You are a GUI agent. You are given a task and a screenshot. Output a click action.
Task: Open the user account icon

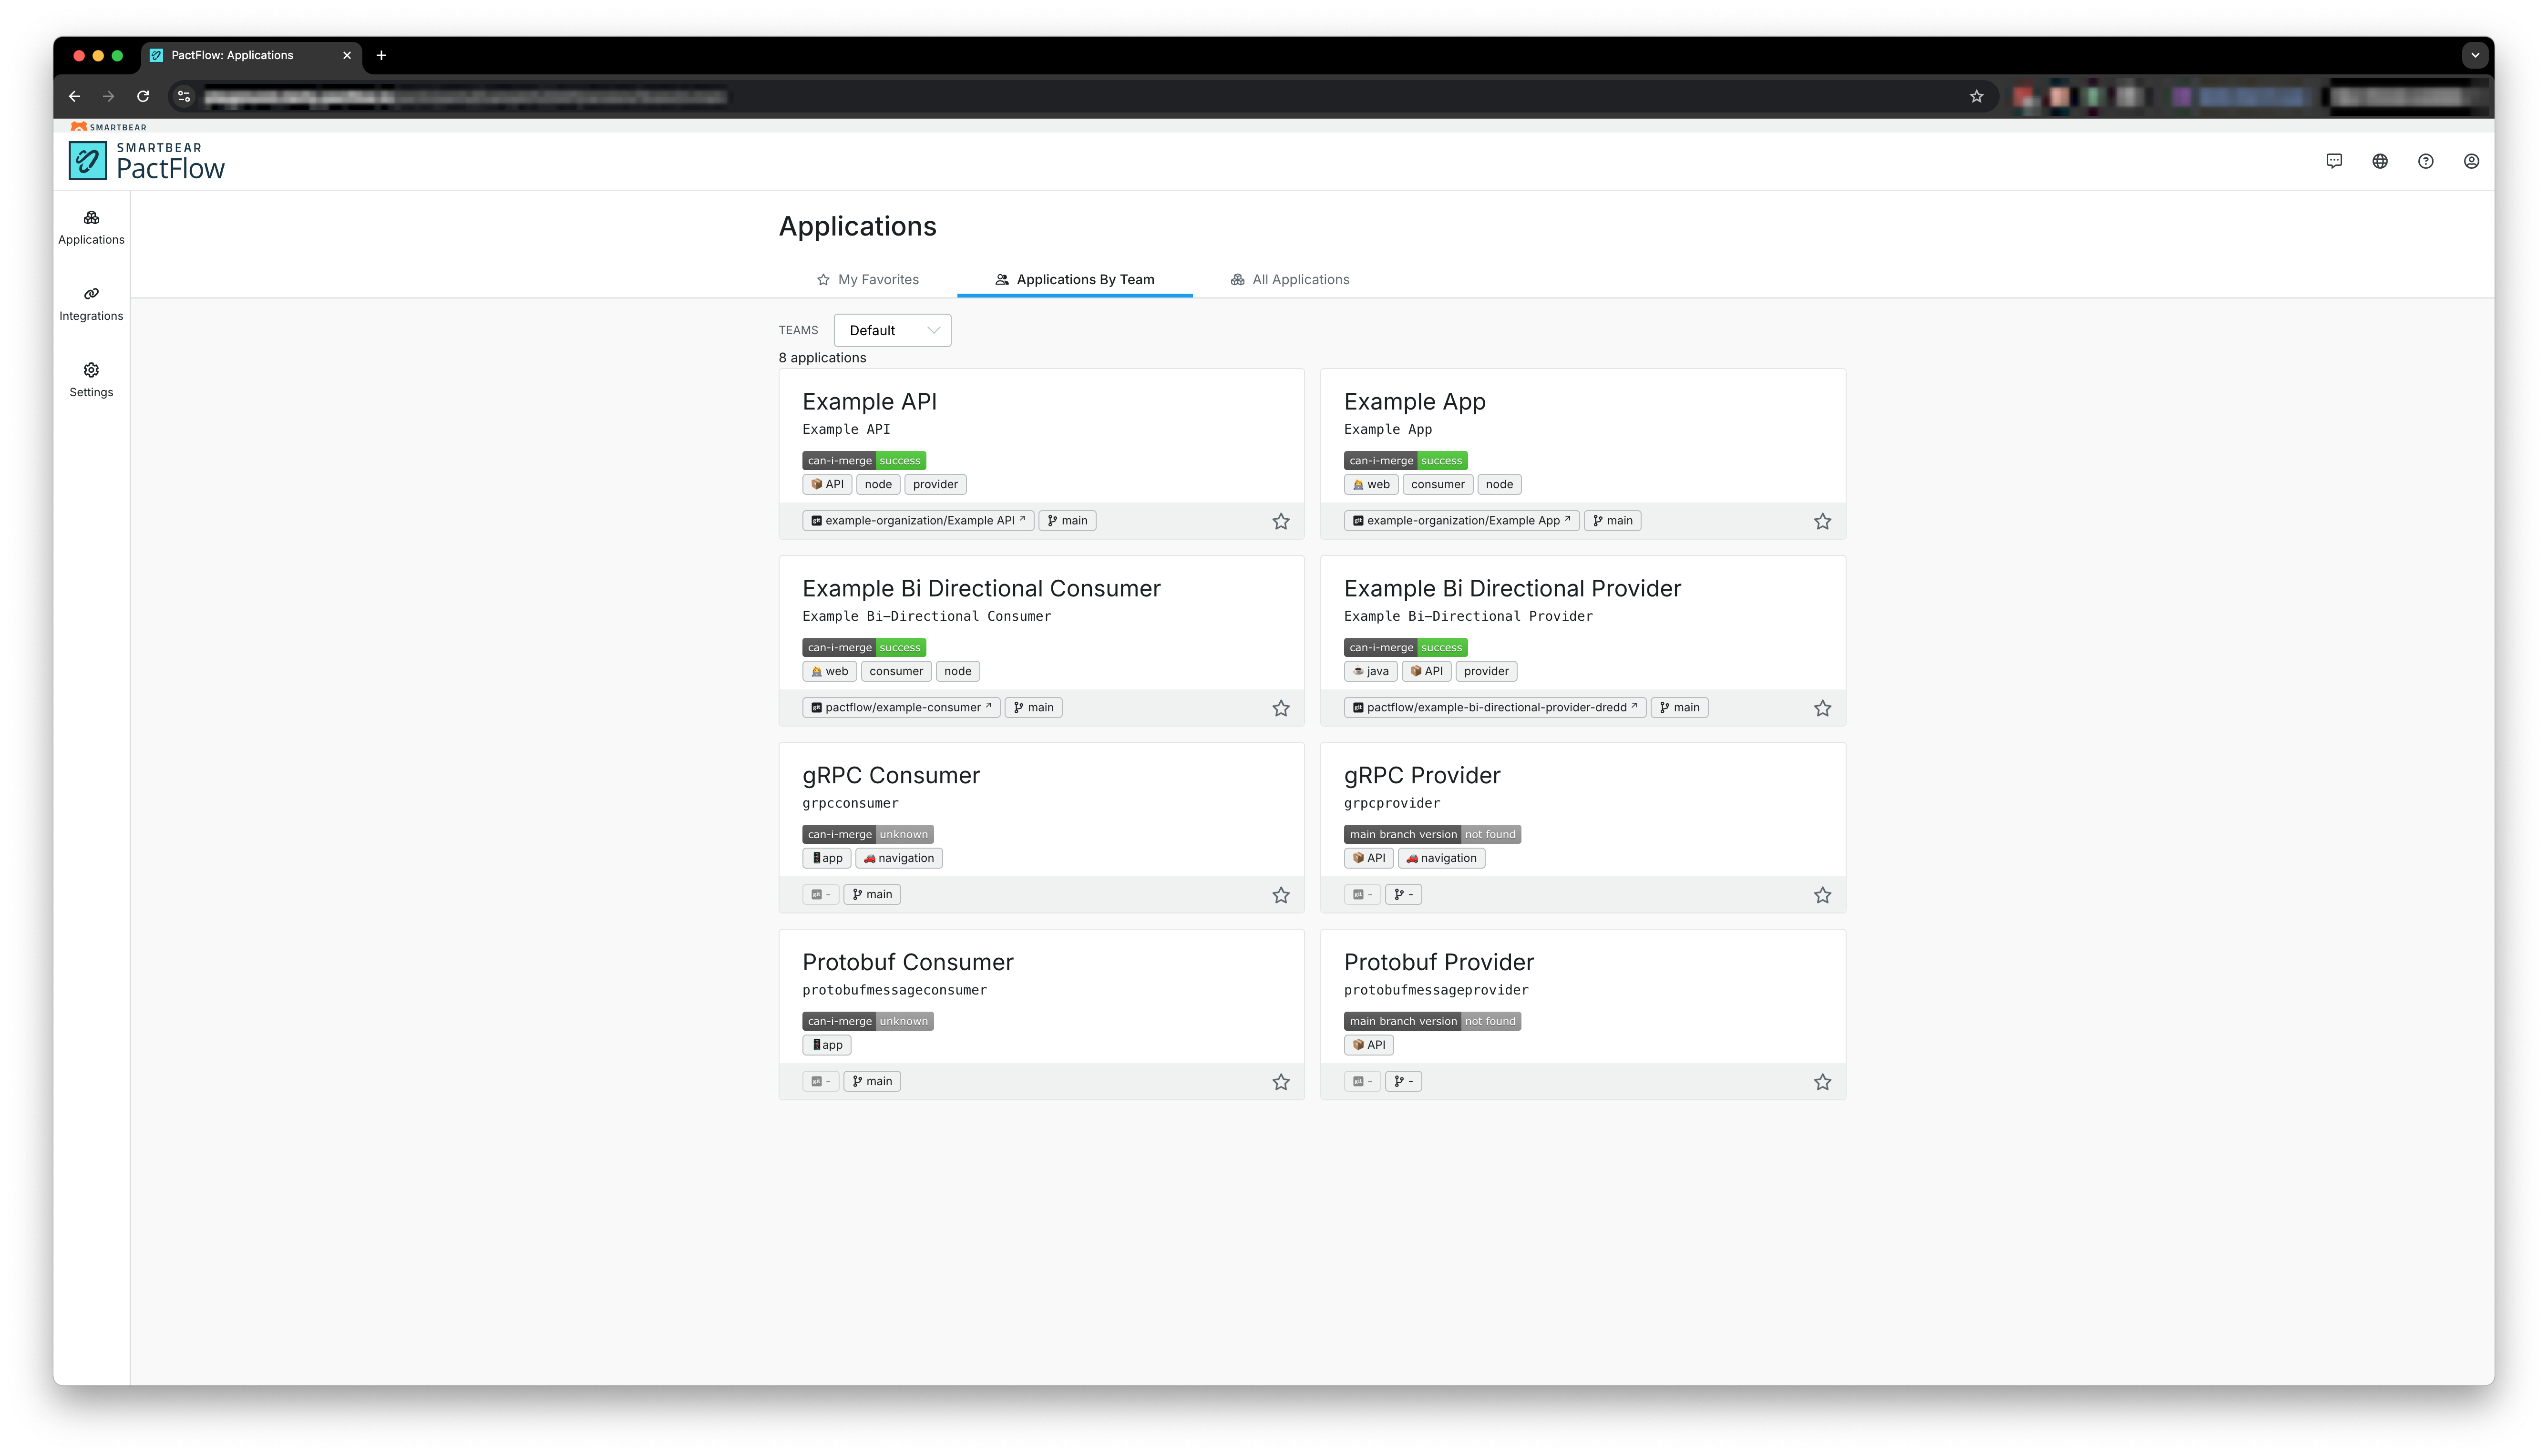point(2471,160)
